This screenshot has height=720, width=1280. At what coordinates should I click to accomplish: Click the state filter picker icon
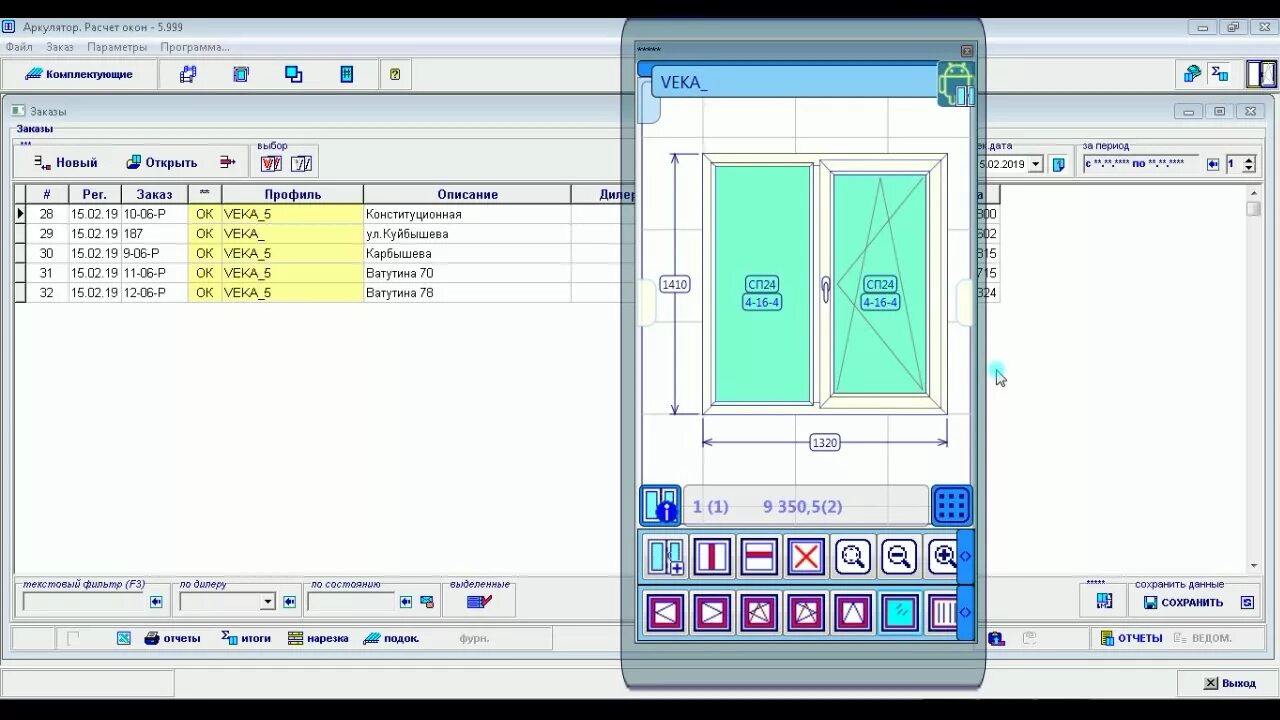coord(427,602)
